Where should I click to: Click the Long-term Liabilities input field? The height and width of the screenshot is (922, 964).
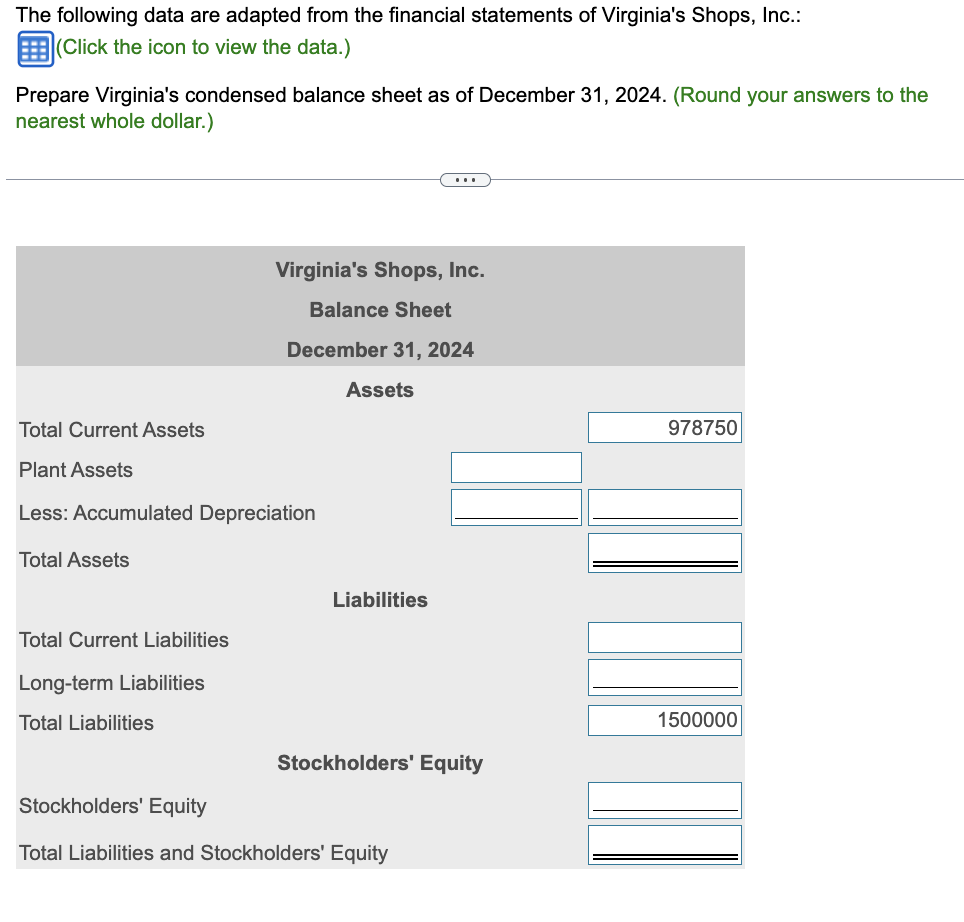665,677
